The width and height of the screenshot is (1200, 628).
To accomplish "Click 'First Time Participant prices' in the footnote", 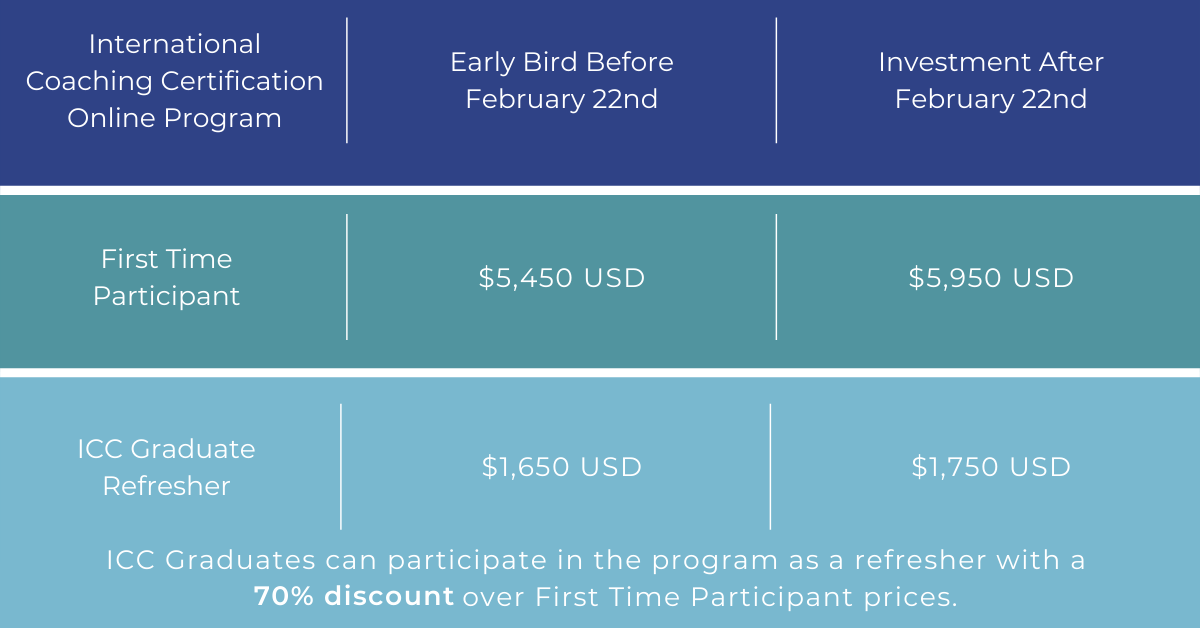I will 745,597.
